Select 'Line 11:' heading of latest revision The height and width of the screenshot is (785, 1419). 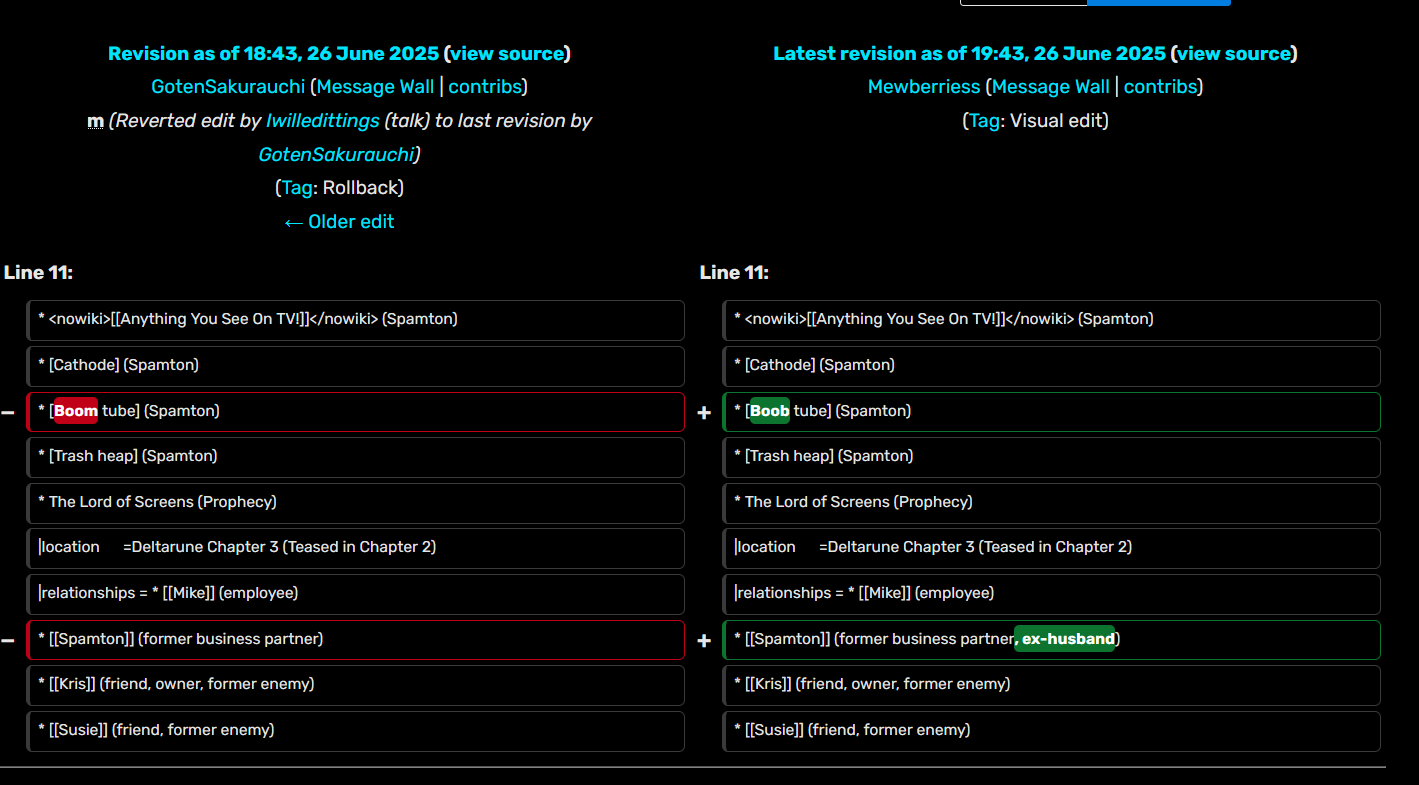(734, 273)
